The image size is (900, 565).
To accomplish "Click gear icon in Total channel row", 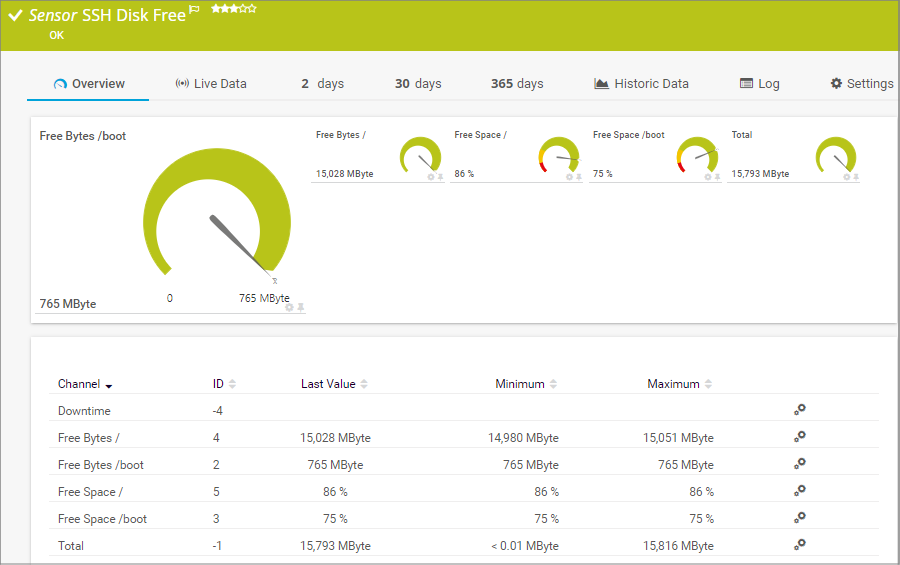I will tap(799, 545).
